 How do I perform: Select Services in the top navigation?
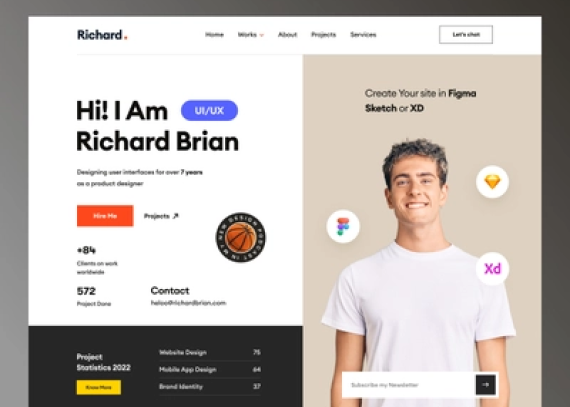point(363,35)
